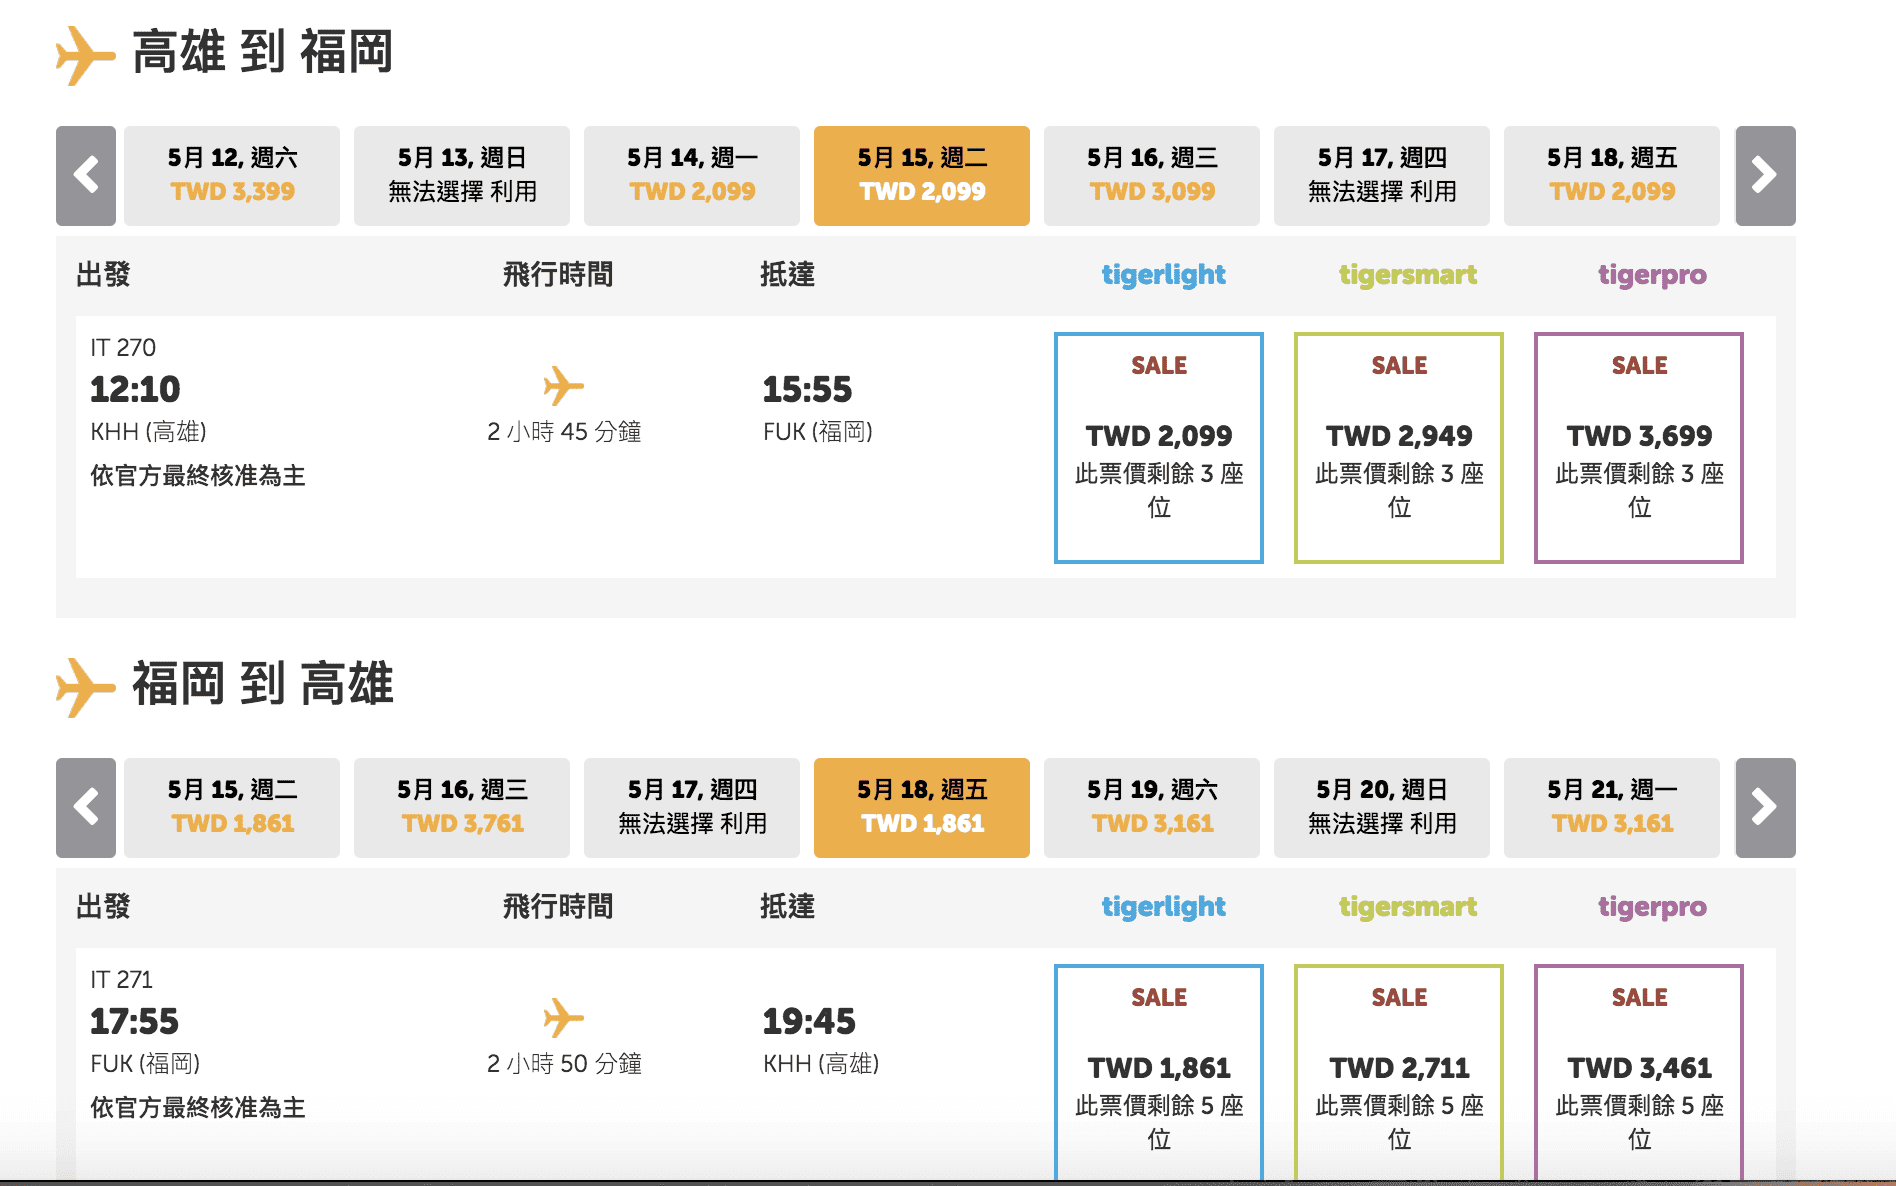Select 5月 18 週五 TWD 2,099 outbound tab
This screenshot has width=1896, height=1186.
pos(1612,176)
